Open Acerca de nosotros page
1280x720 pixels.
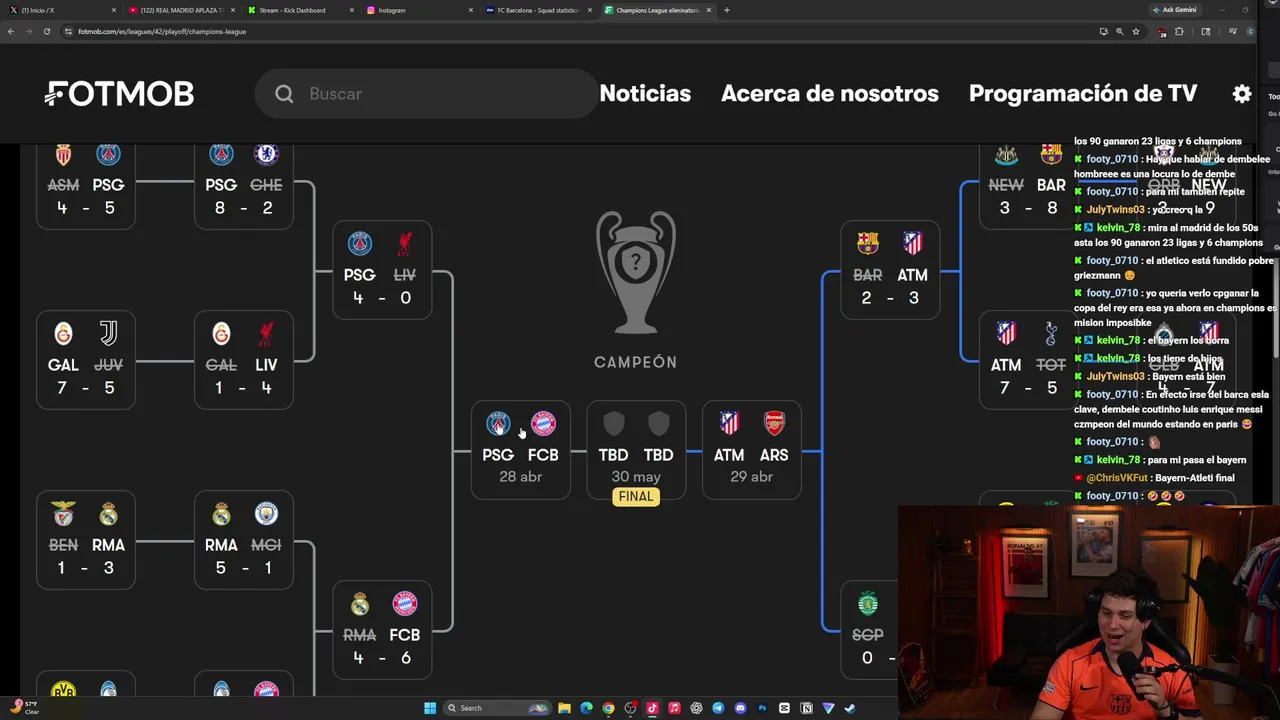(x=830, y=93)
